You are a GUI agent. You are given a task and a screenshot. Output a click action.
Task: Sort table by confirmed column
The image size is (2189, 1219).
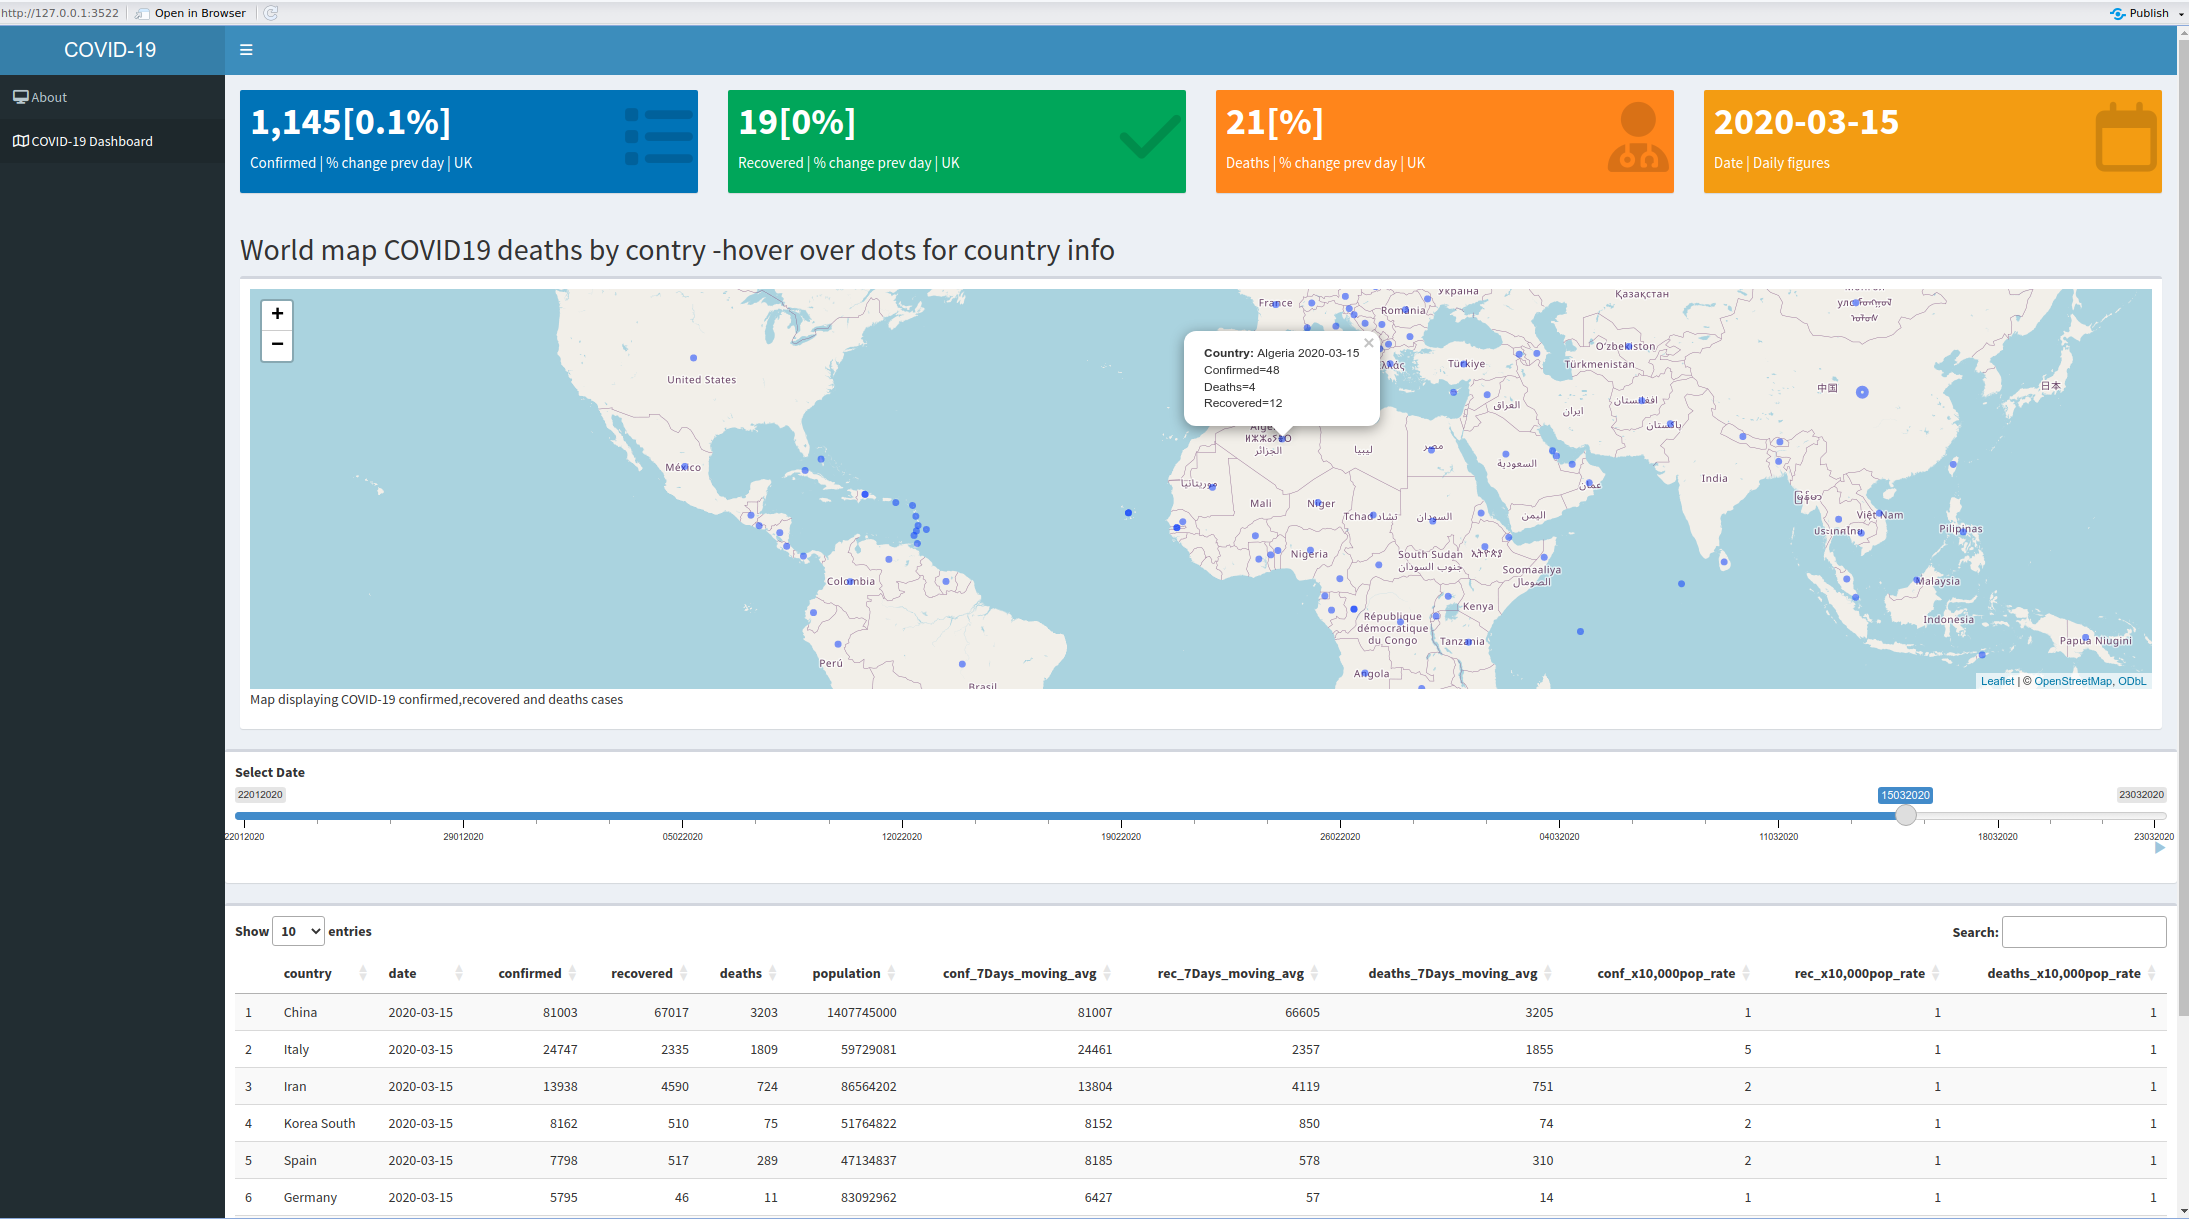(x=530, y=973)
